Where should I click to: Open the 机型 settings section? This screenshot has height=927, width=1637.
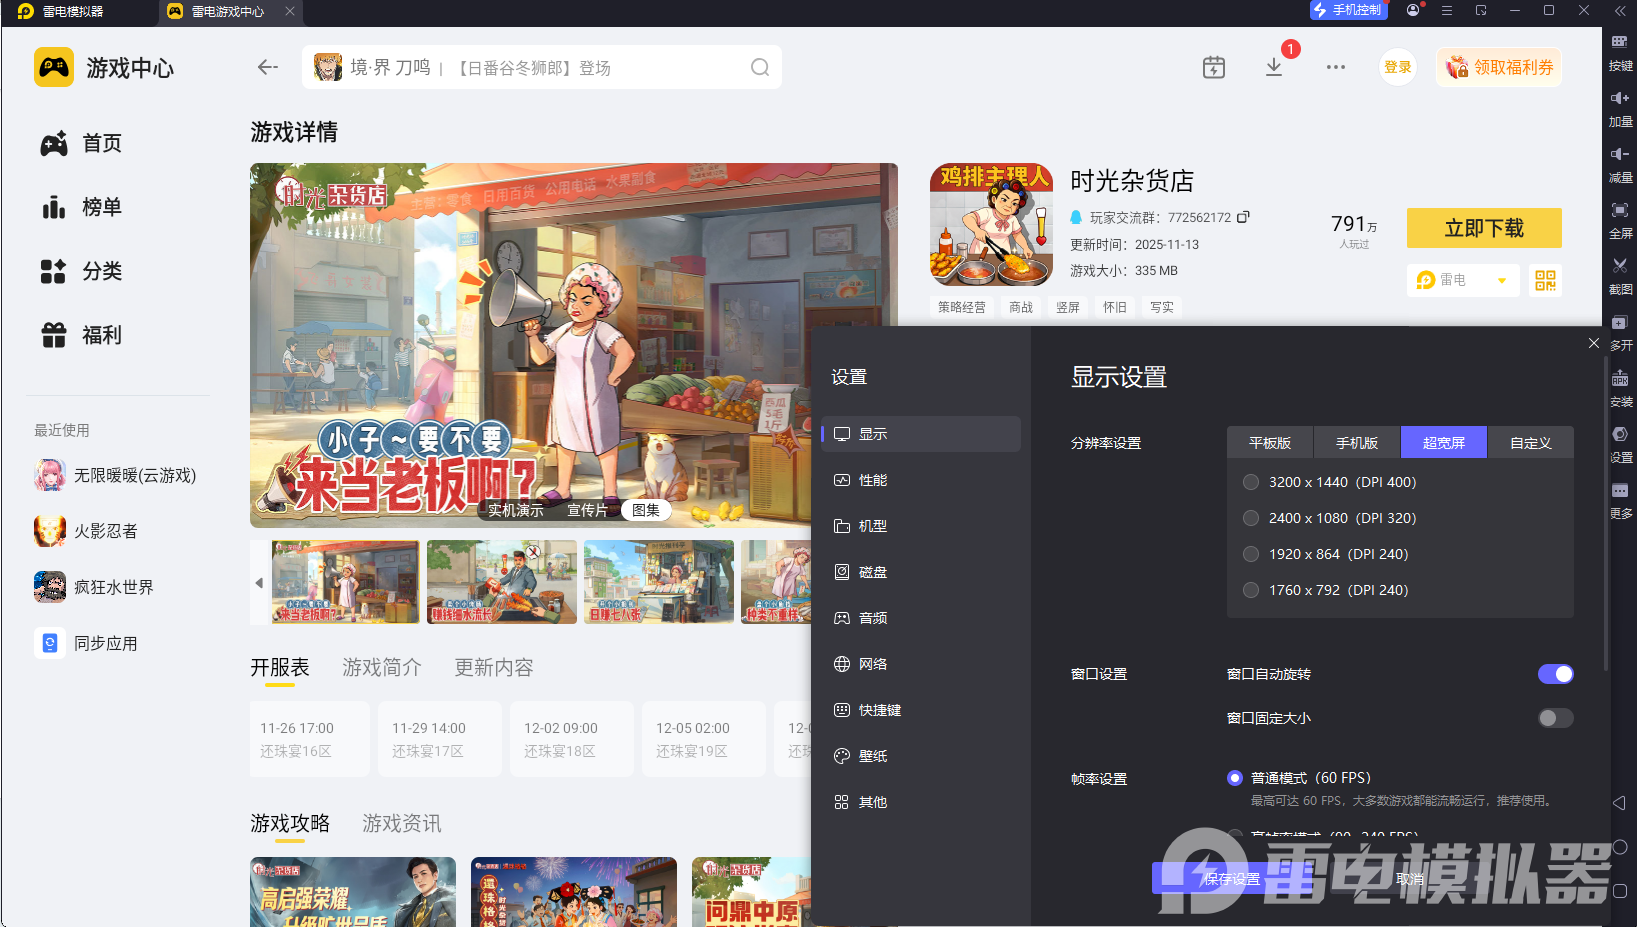click(921, 526)
